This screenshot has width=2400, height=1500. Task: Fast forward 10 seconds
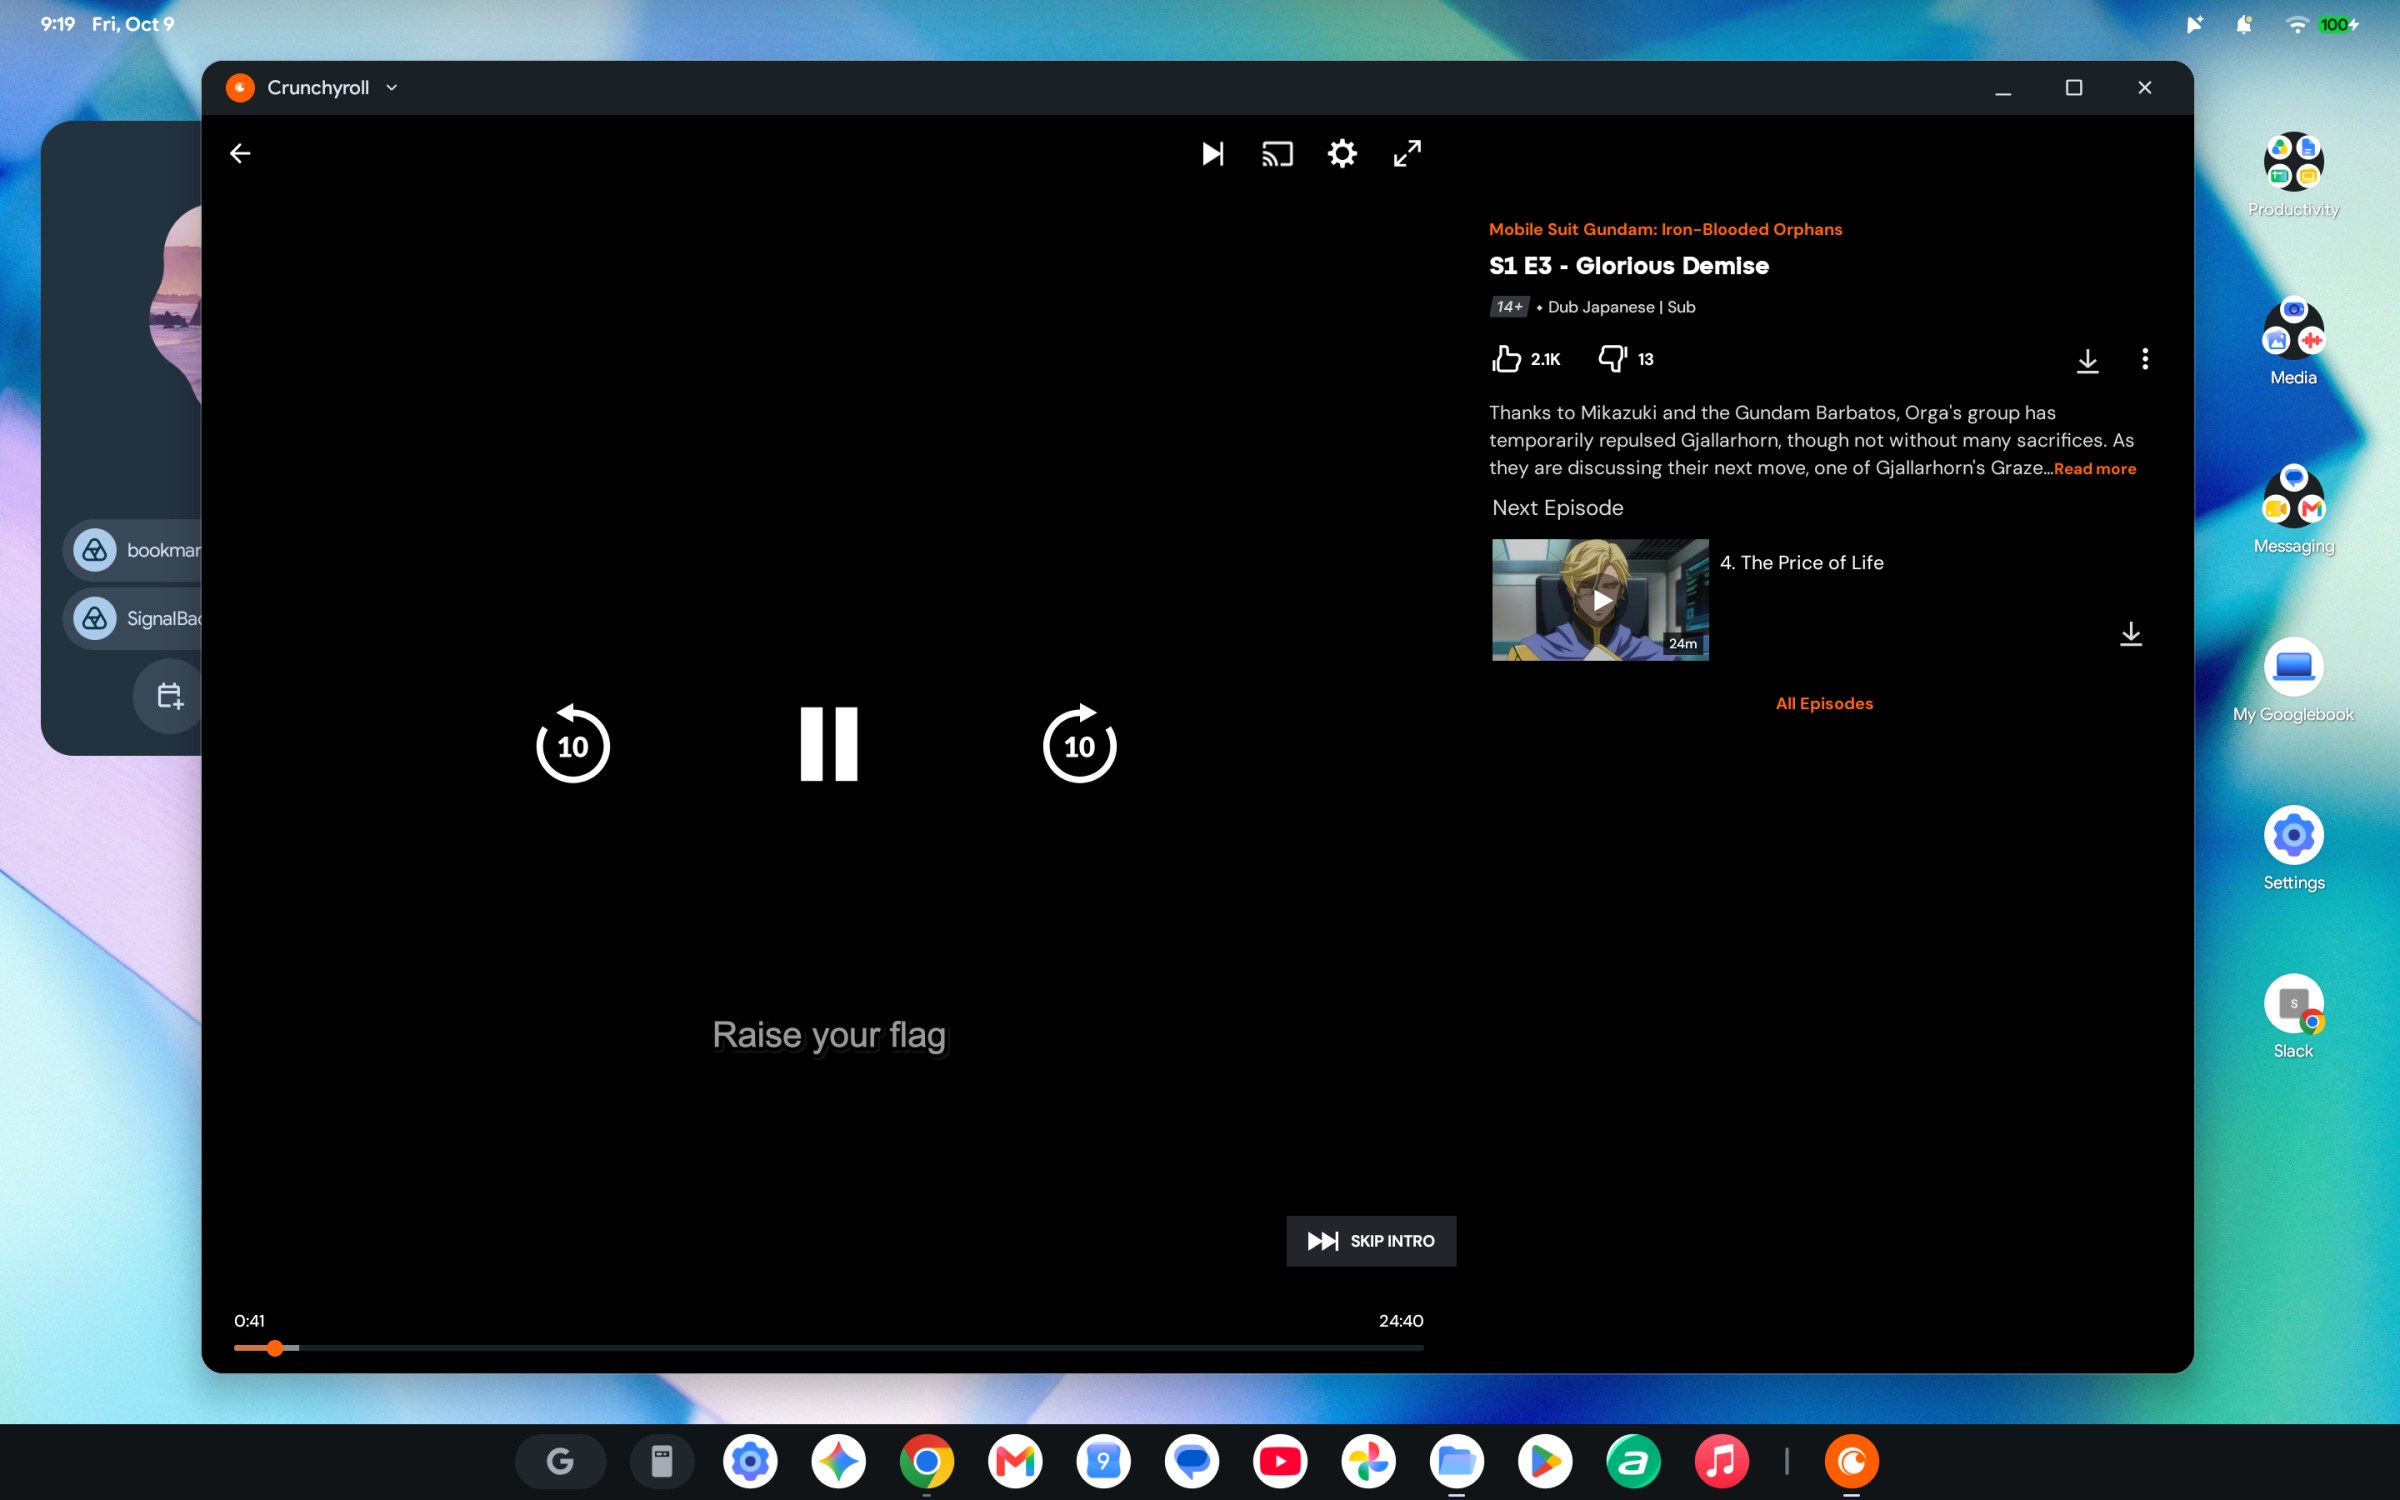1080,744
